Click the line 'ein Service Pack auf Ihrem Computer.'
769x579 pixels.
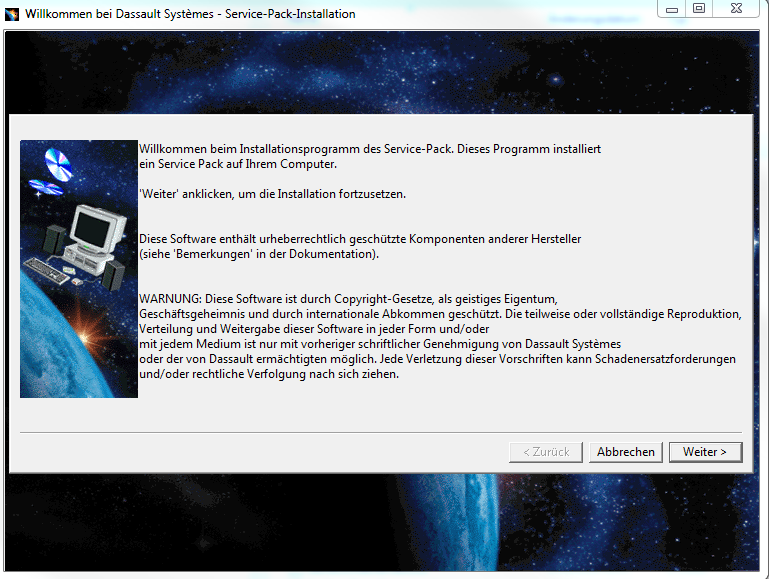tap(238, 164)
